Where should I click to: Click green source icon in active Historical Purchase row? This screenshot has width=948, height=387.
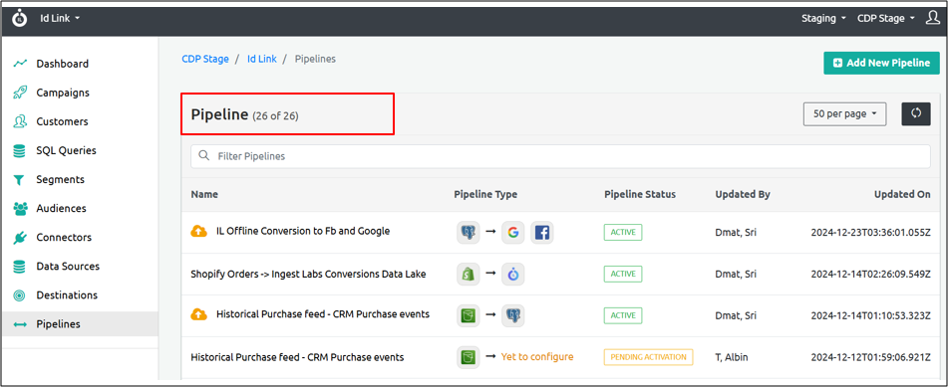tap(468, 316)
